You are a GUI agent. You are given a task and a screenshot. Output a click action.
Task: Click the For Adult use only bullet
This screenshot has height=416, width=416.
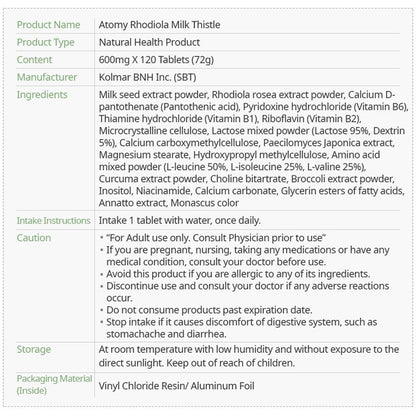pos(216,238)
